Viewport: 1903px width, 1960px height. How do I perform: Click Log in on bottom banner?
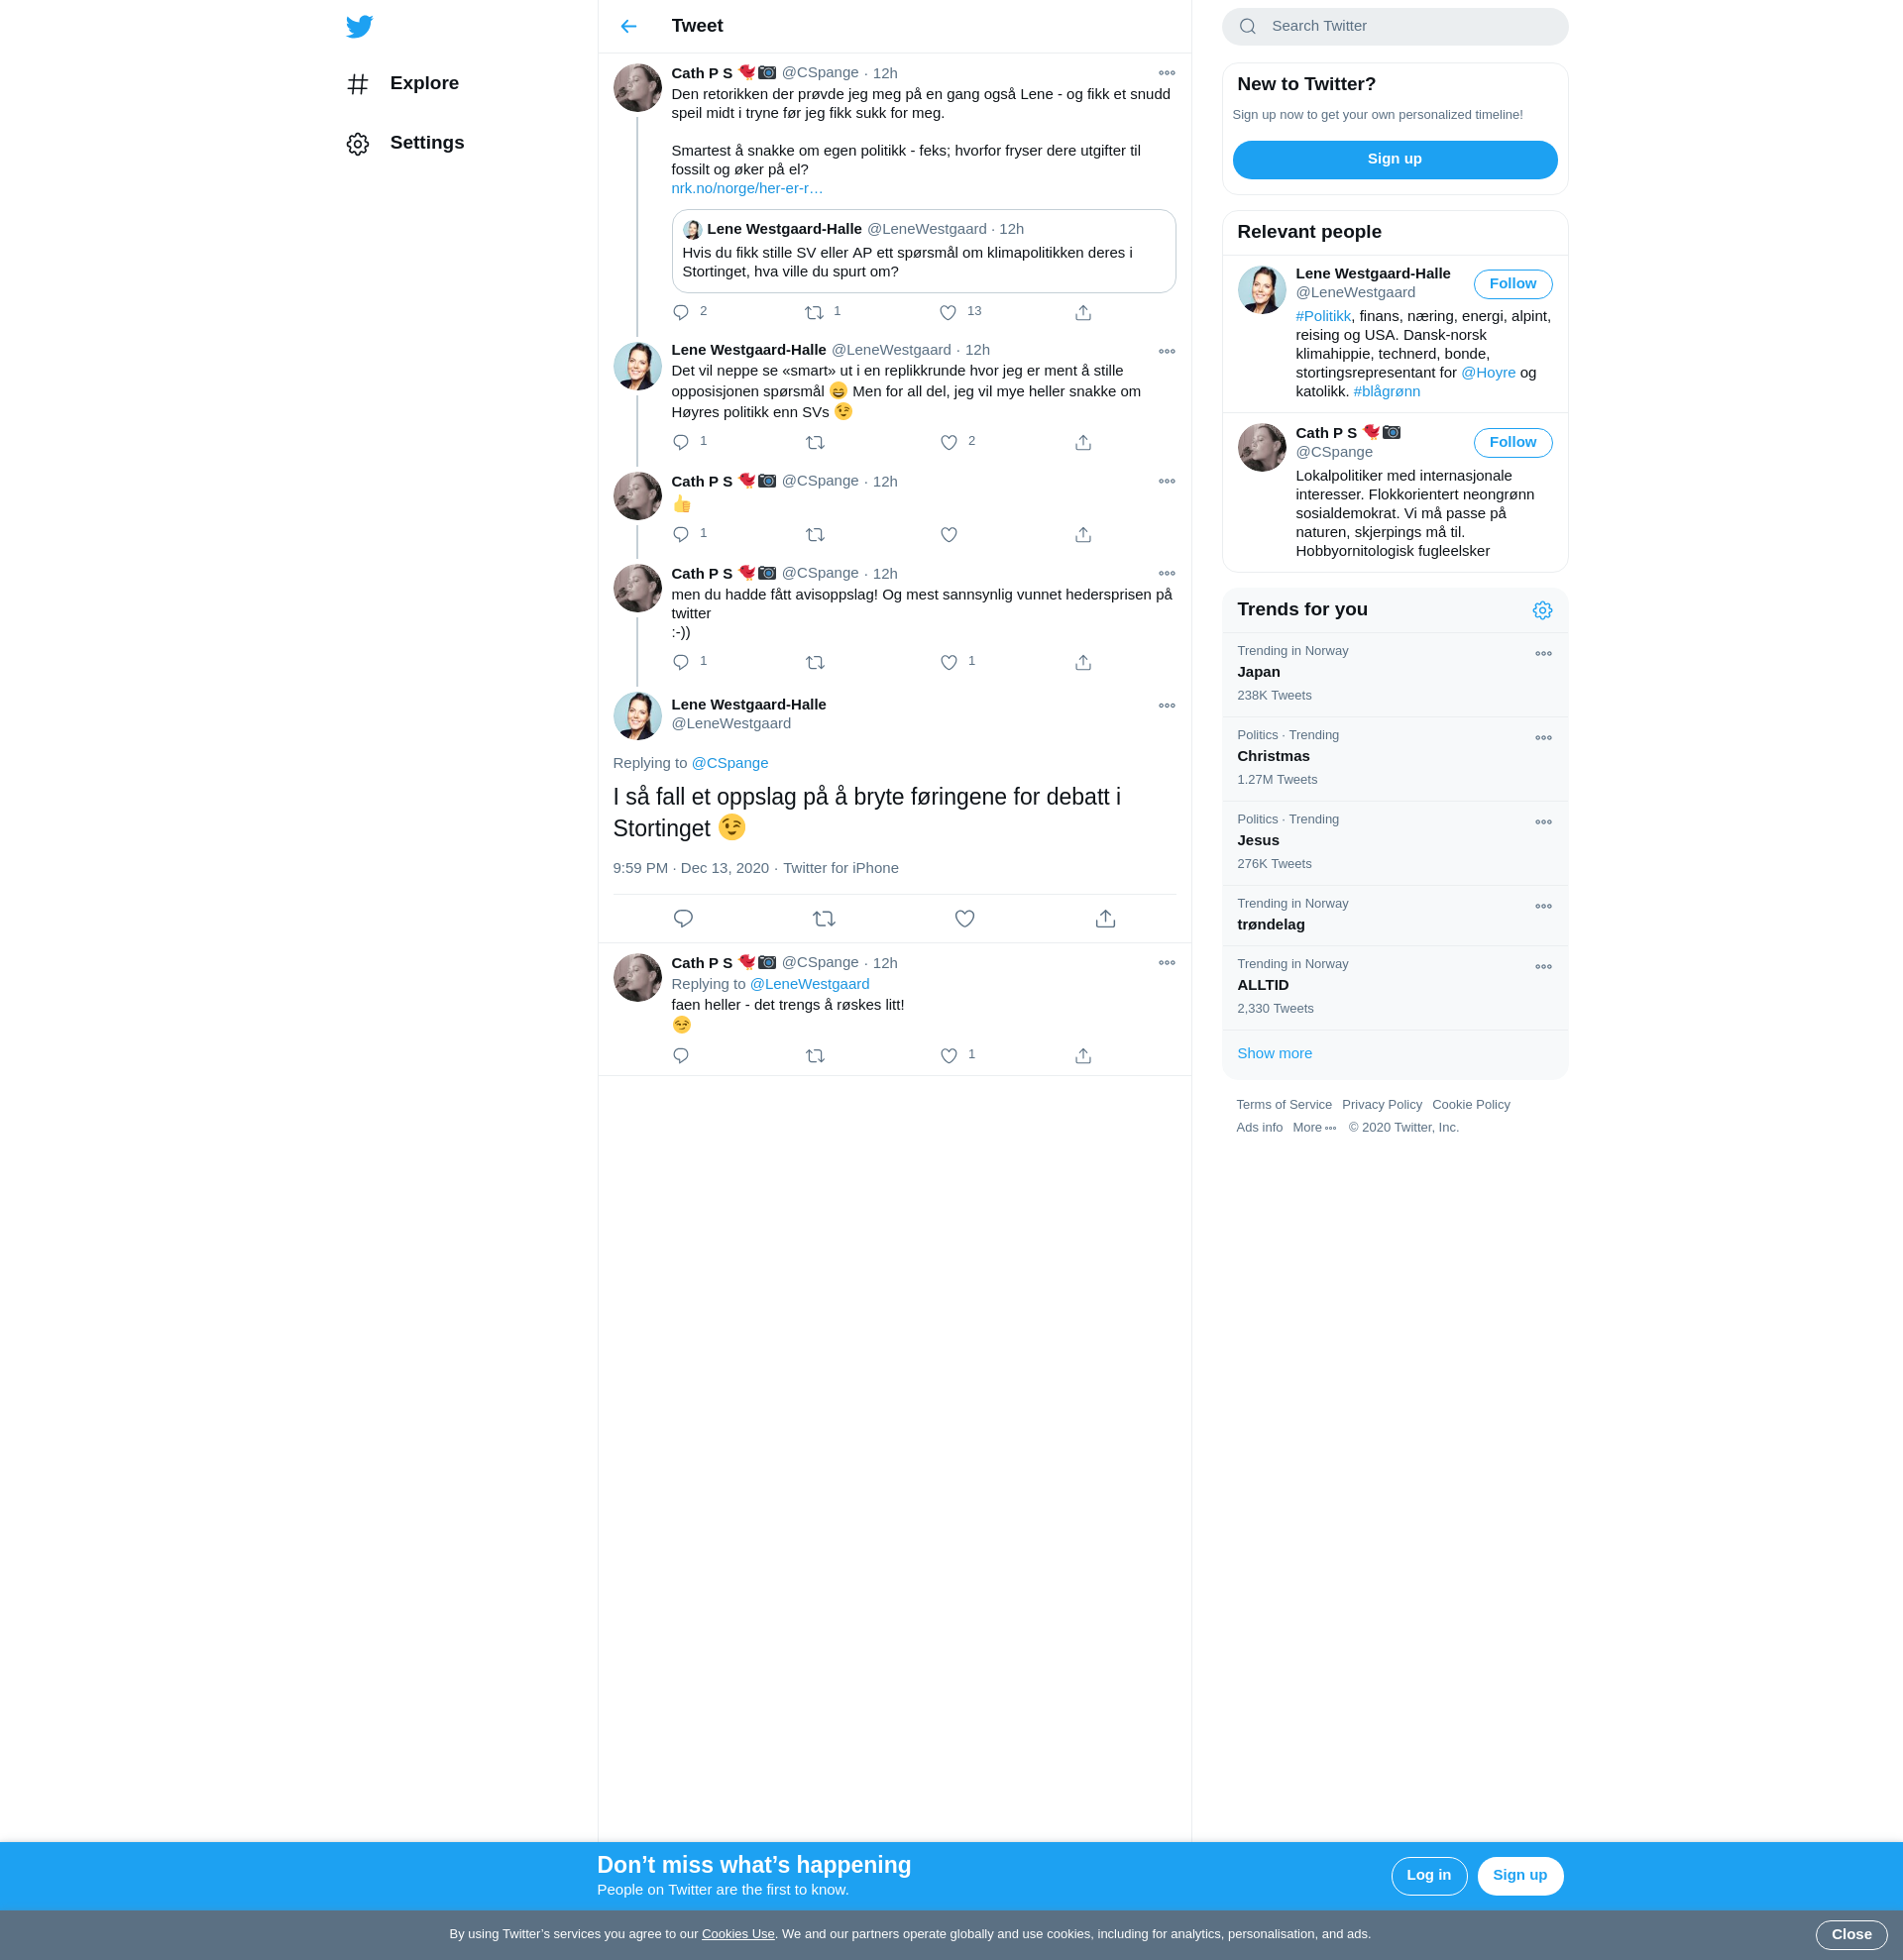point(1428,1875)
